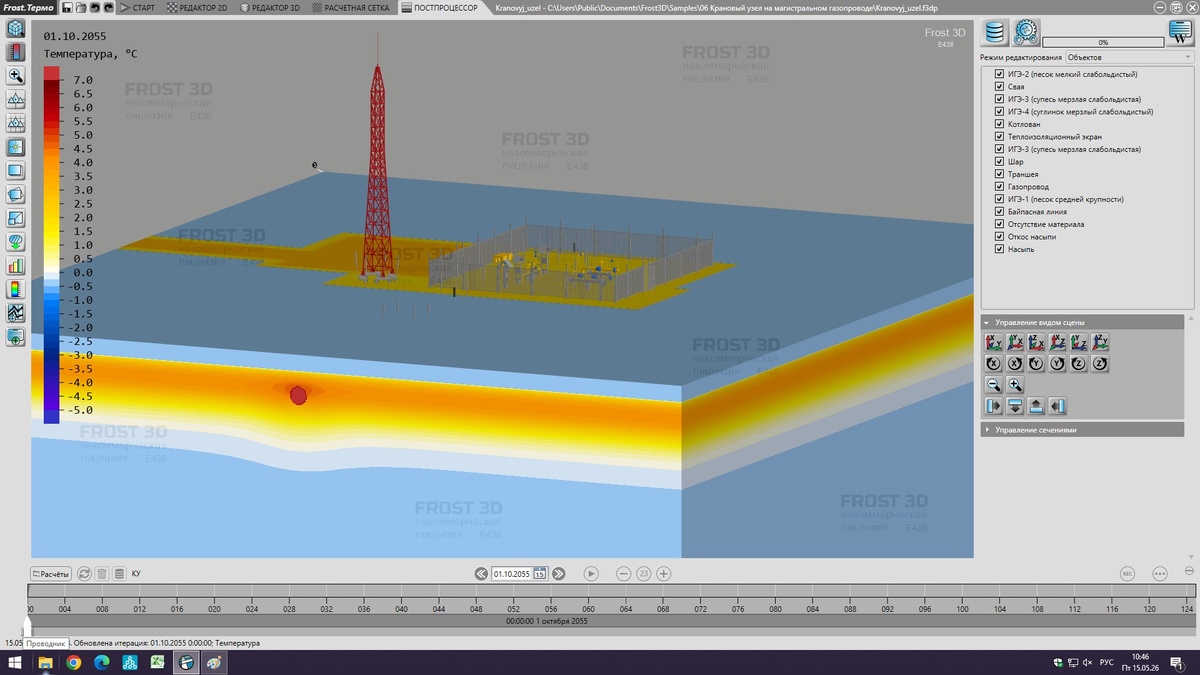Toggle the Свая checkbox
The image size is (1200, 675).
click(x=999, y=87)
